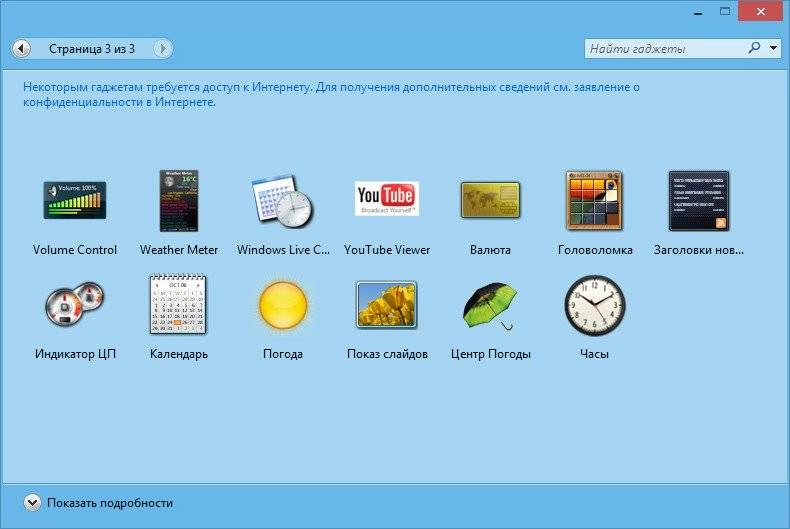790x529 pixels.
Task: Maximize the gadgets window
Action: pyautogui.click(x=725, y=11)
